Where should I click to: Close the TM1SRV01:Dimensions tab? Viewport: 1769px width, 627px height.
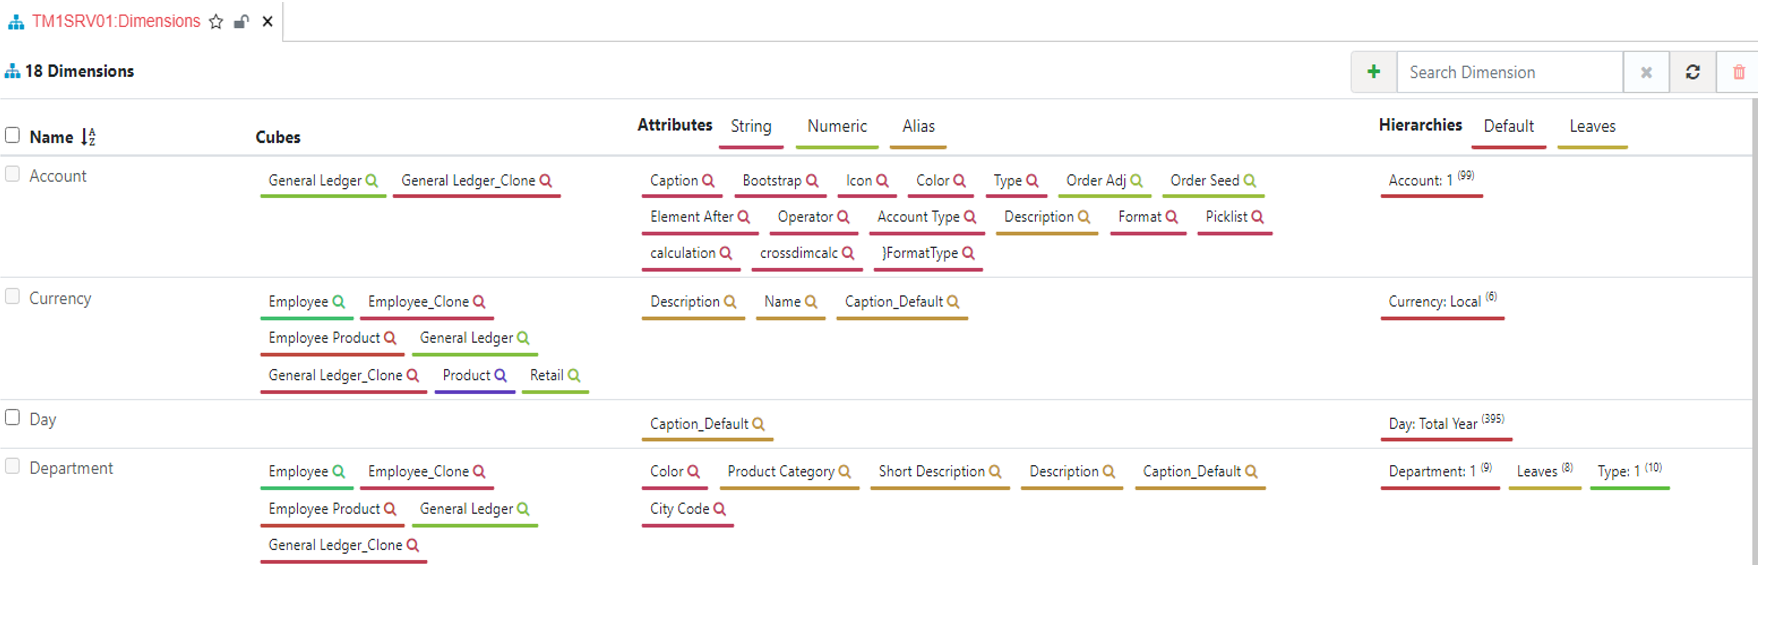pyautogui.click(x=267, y=21)
